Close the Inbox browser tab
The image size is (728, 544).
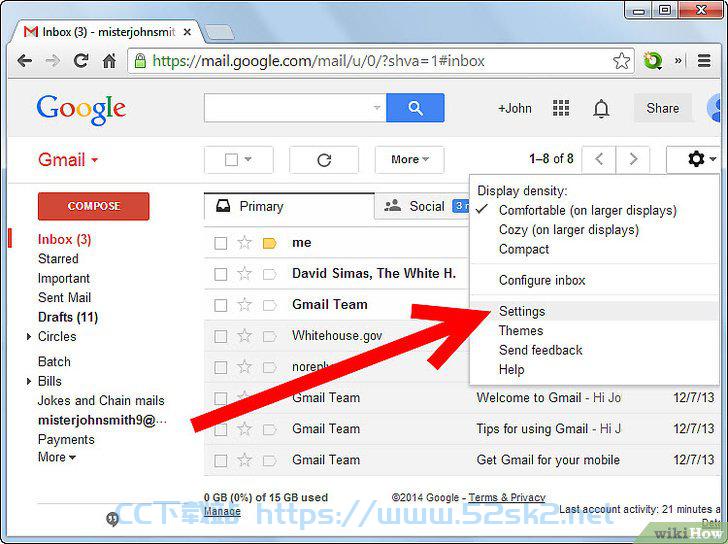pos(187,32)
